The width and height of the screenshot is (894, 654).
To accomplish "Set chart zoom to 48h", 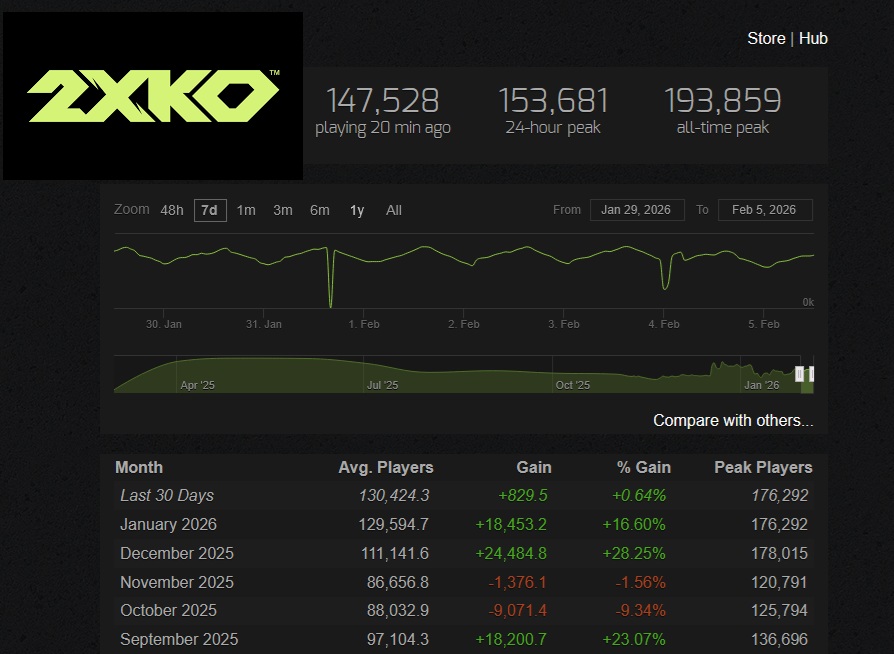I will click(172, 210).
